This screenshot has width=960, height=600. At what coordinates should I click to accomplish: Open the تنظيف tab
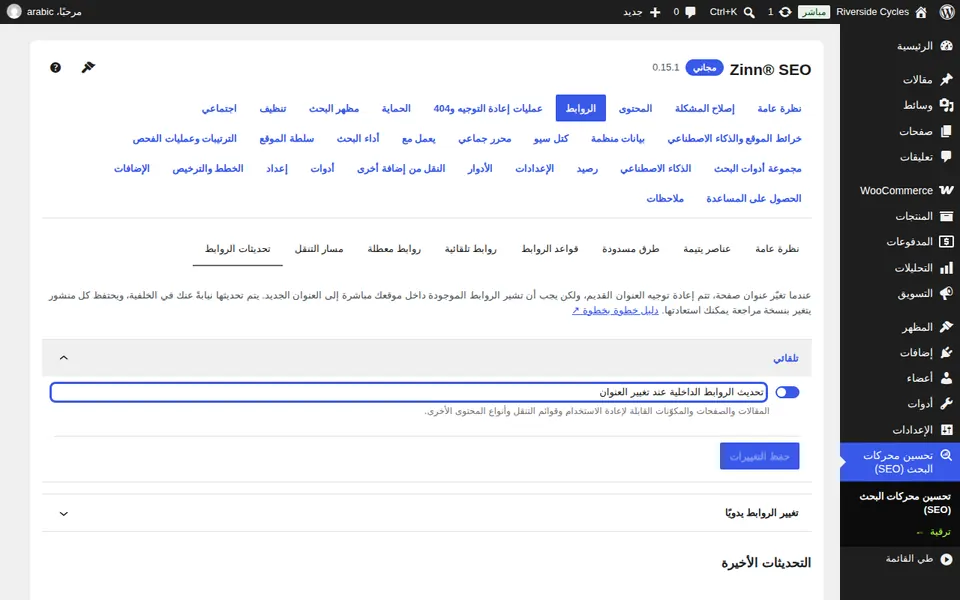pyautogui.click(x=272, y=108)
